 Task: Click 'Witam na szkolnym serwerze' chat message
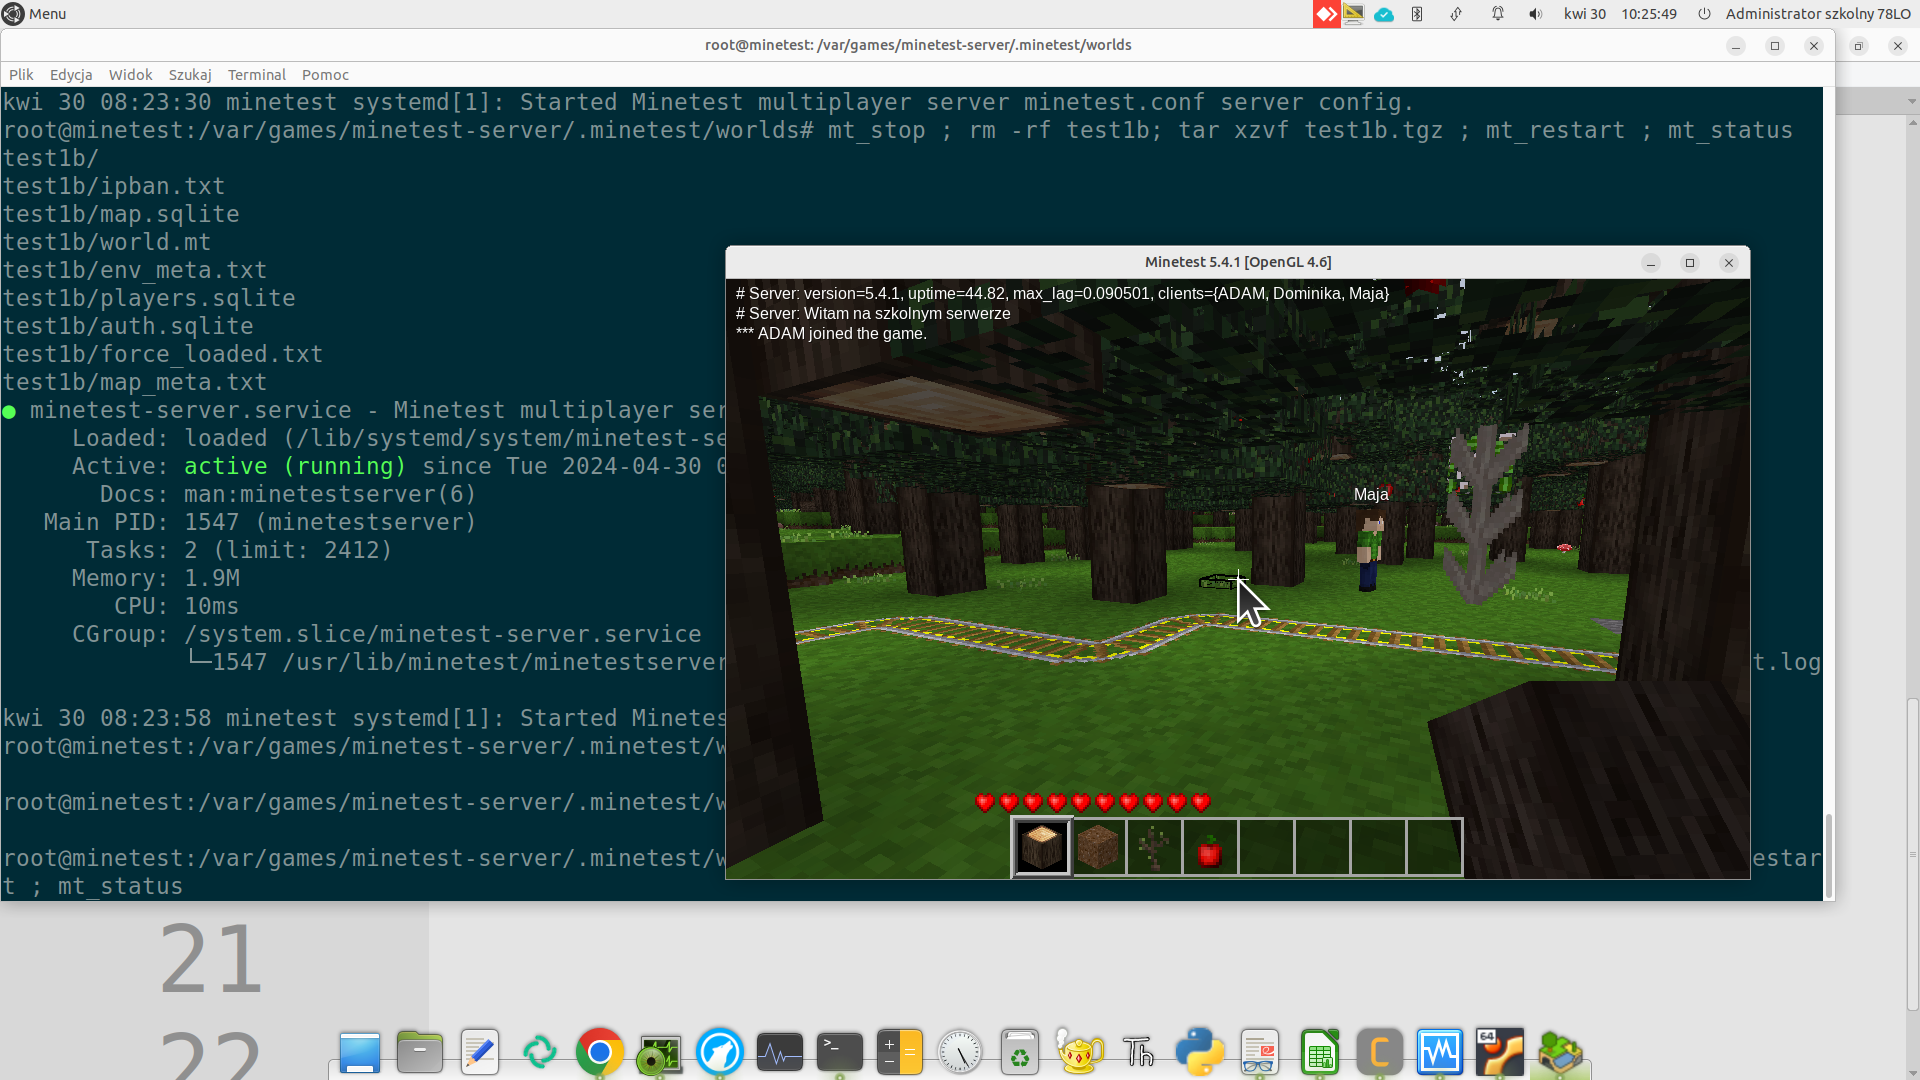(x=907, y=314)
